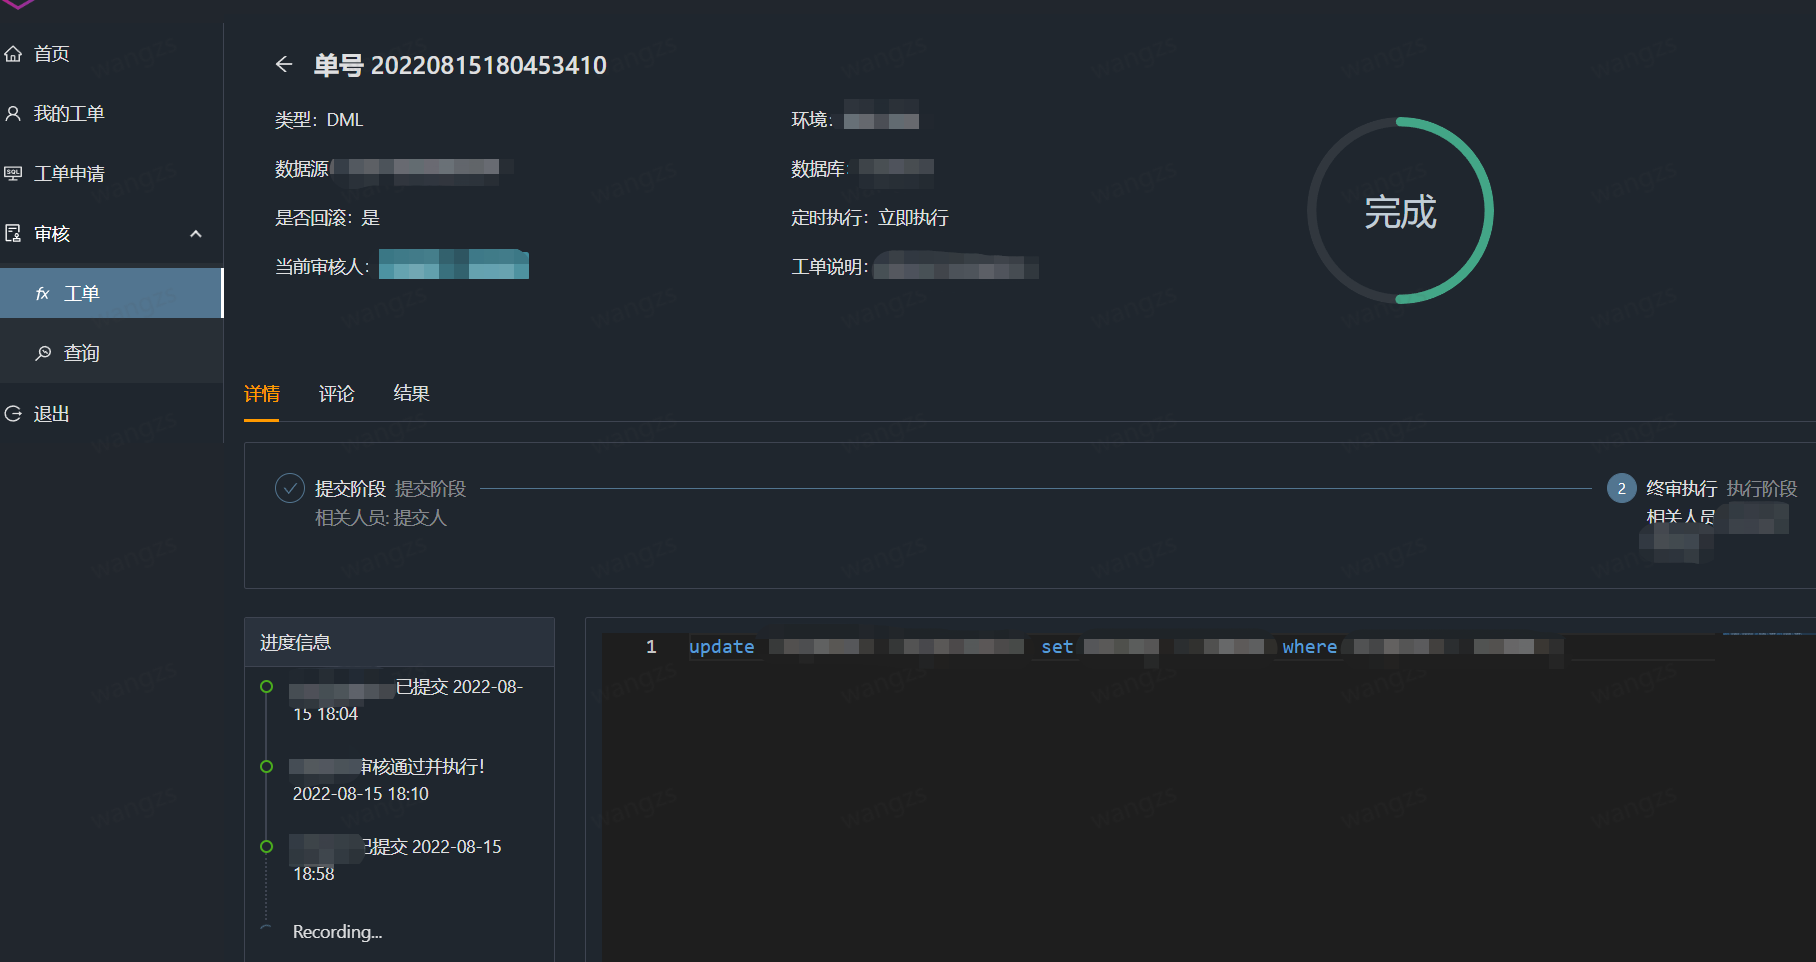Select 查询 submenu item

(x=111, y=354)
